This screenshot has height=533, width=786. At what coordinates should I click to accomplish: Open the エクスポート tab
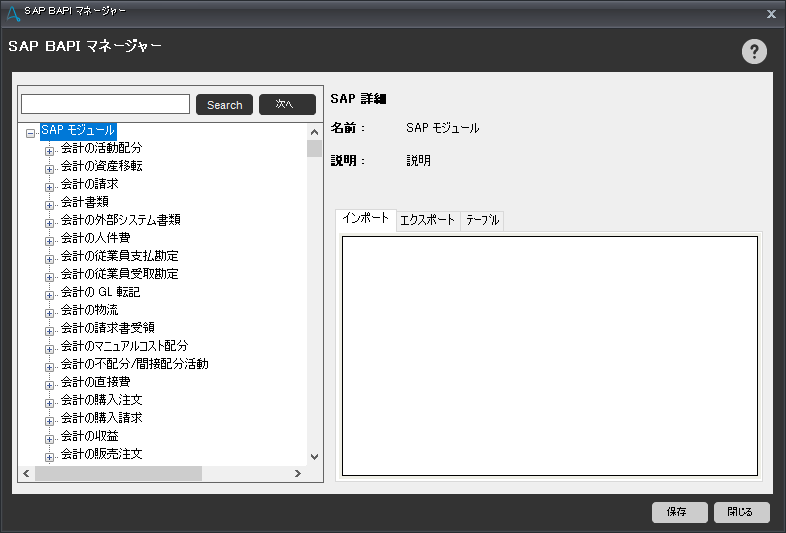427,220
